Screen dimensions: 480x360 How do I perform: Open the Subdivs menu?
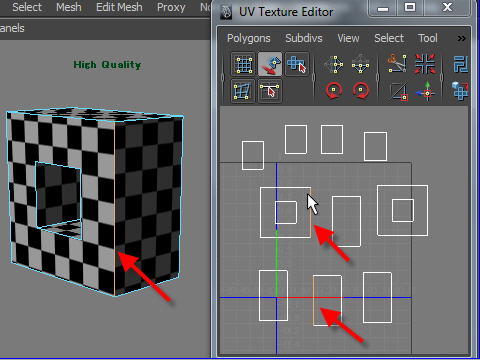(x=304, y=38)
